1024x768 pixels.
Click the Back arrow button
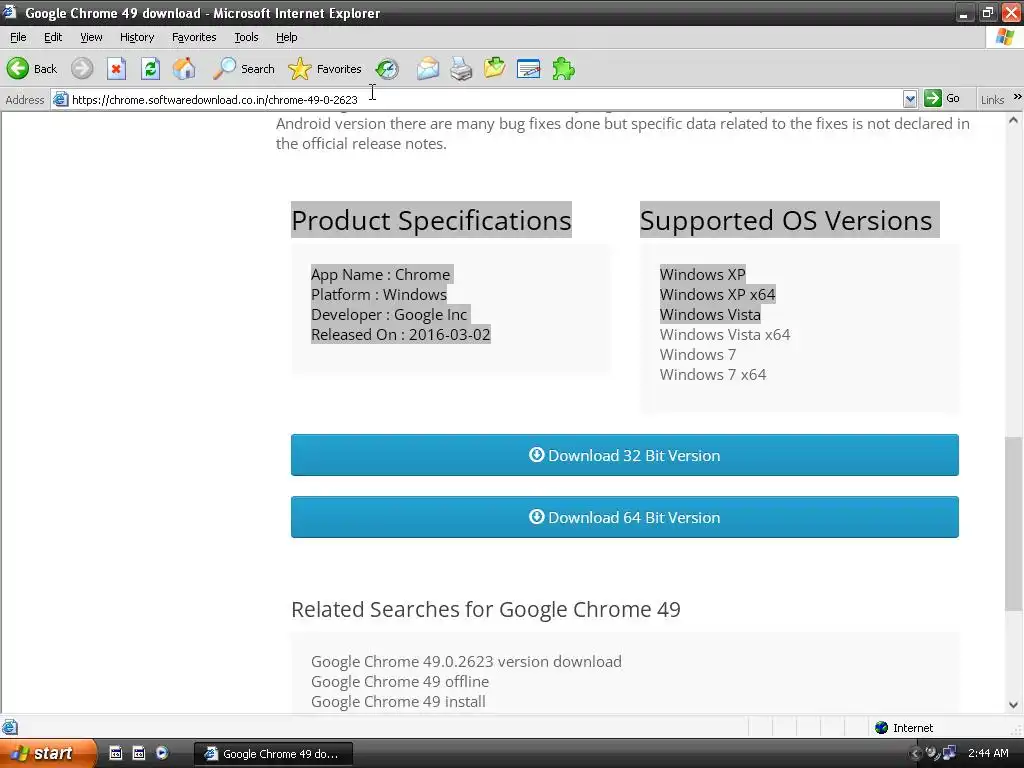click(32, 69)
